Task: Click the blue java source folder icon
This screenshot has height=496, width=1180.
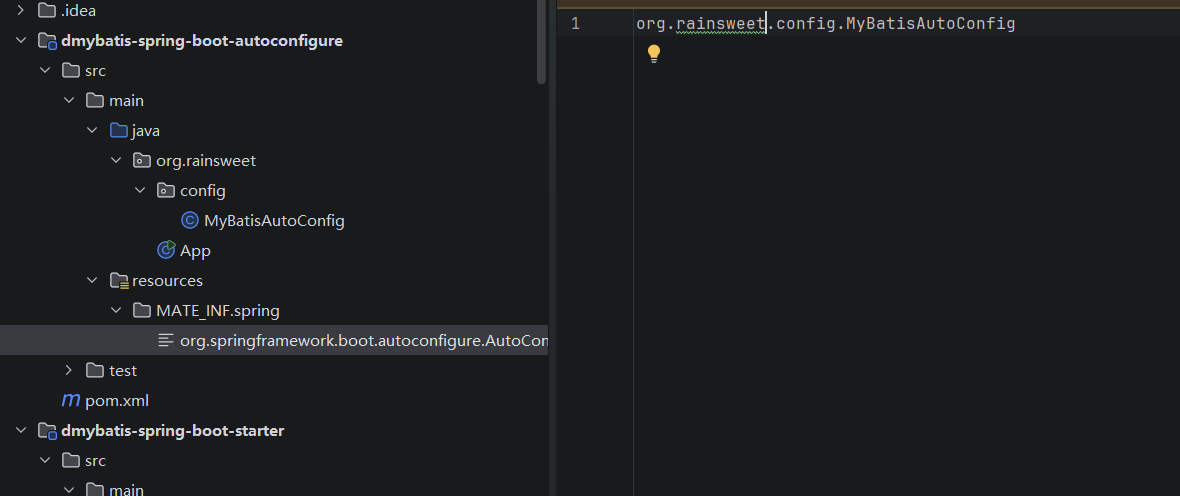Action: click(x=118, y=130)
